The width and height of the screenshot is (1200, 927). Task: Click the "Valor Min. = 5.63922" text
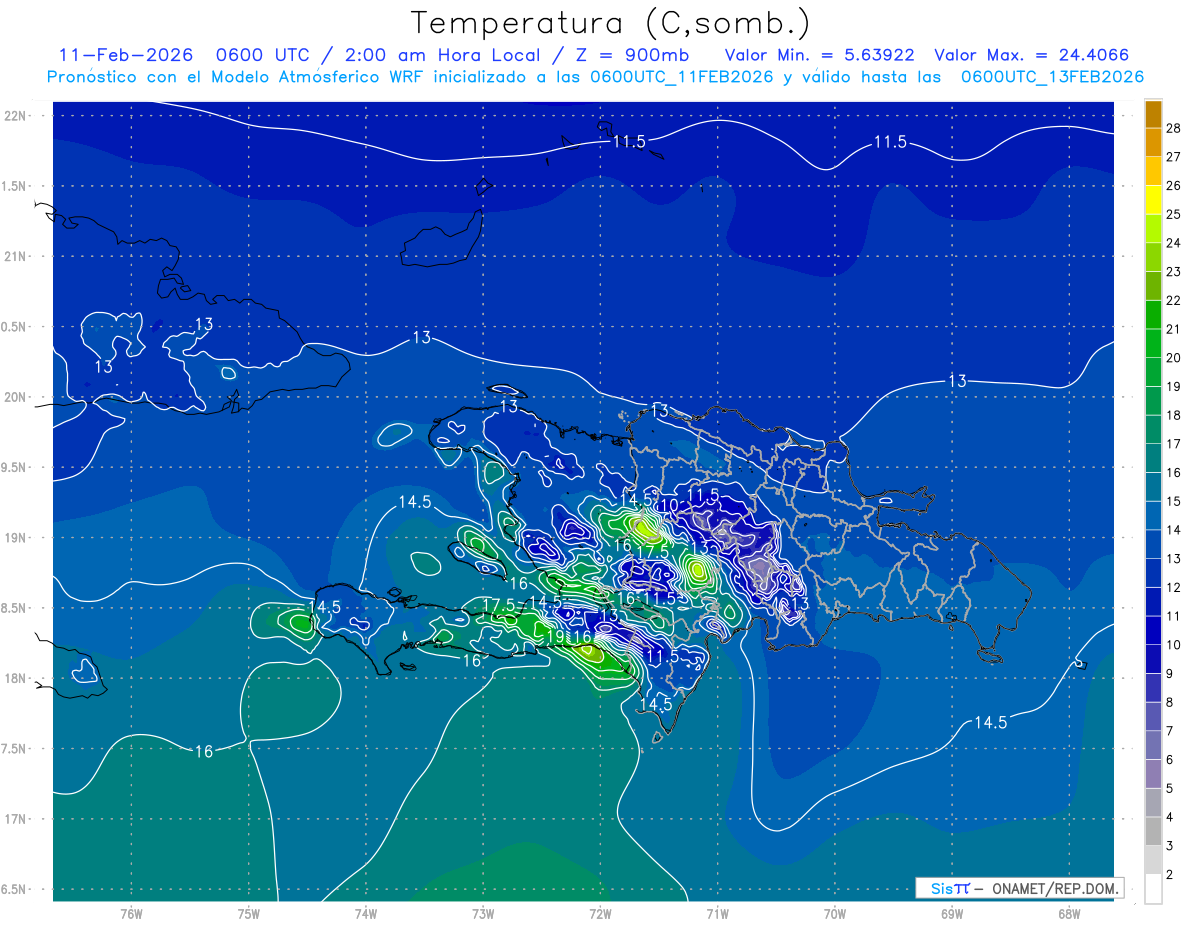tap(819, 55)
